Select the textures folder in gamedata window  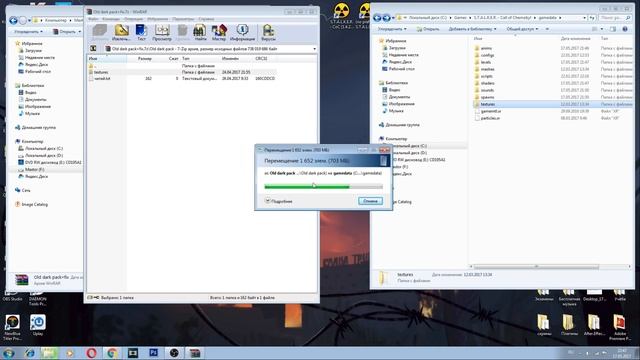(x=553, y=104)
